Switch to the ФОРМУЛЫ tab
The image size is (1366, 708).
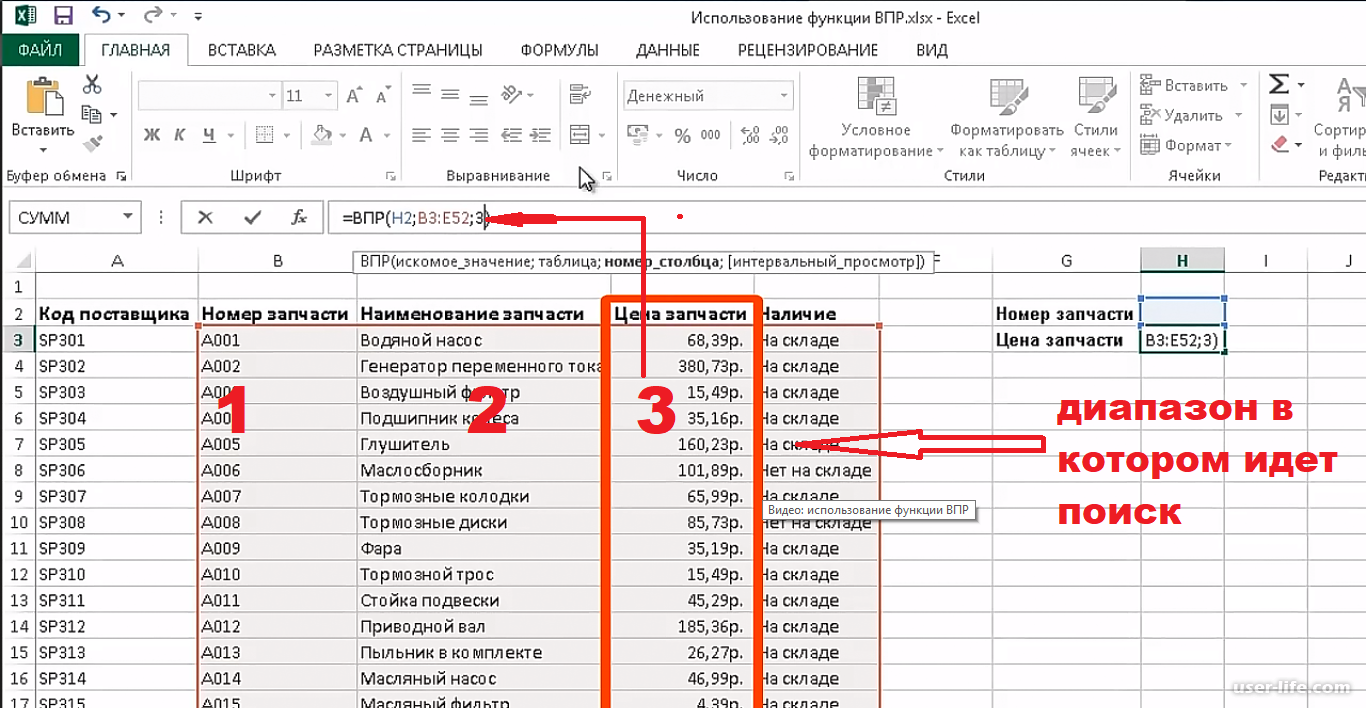(559, 49)
